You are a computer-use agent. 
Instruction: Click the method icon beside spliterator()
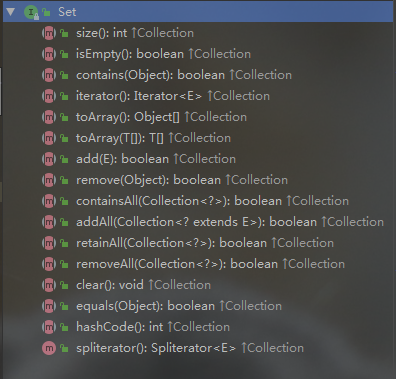point(49,348)
